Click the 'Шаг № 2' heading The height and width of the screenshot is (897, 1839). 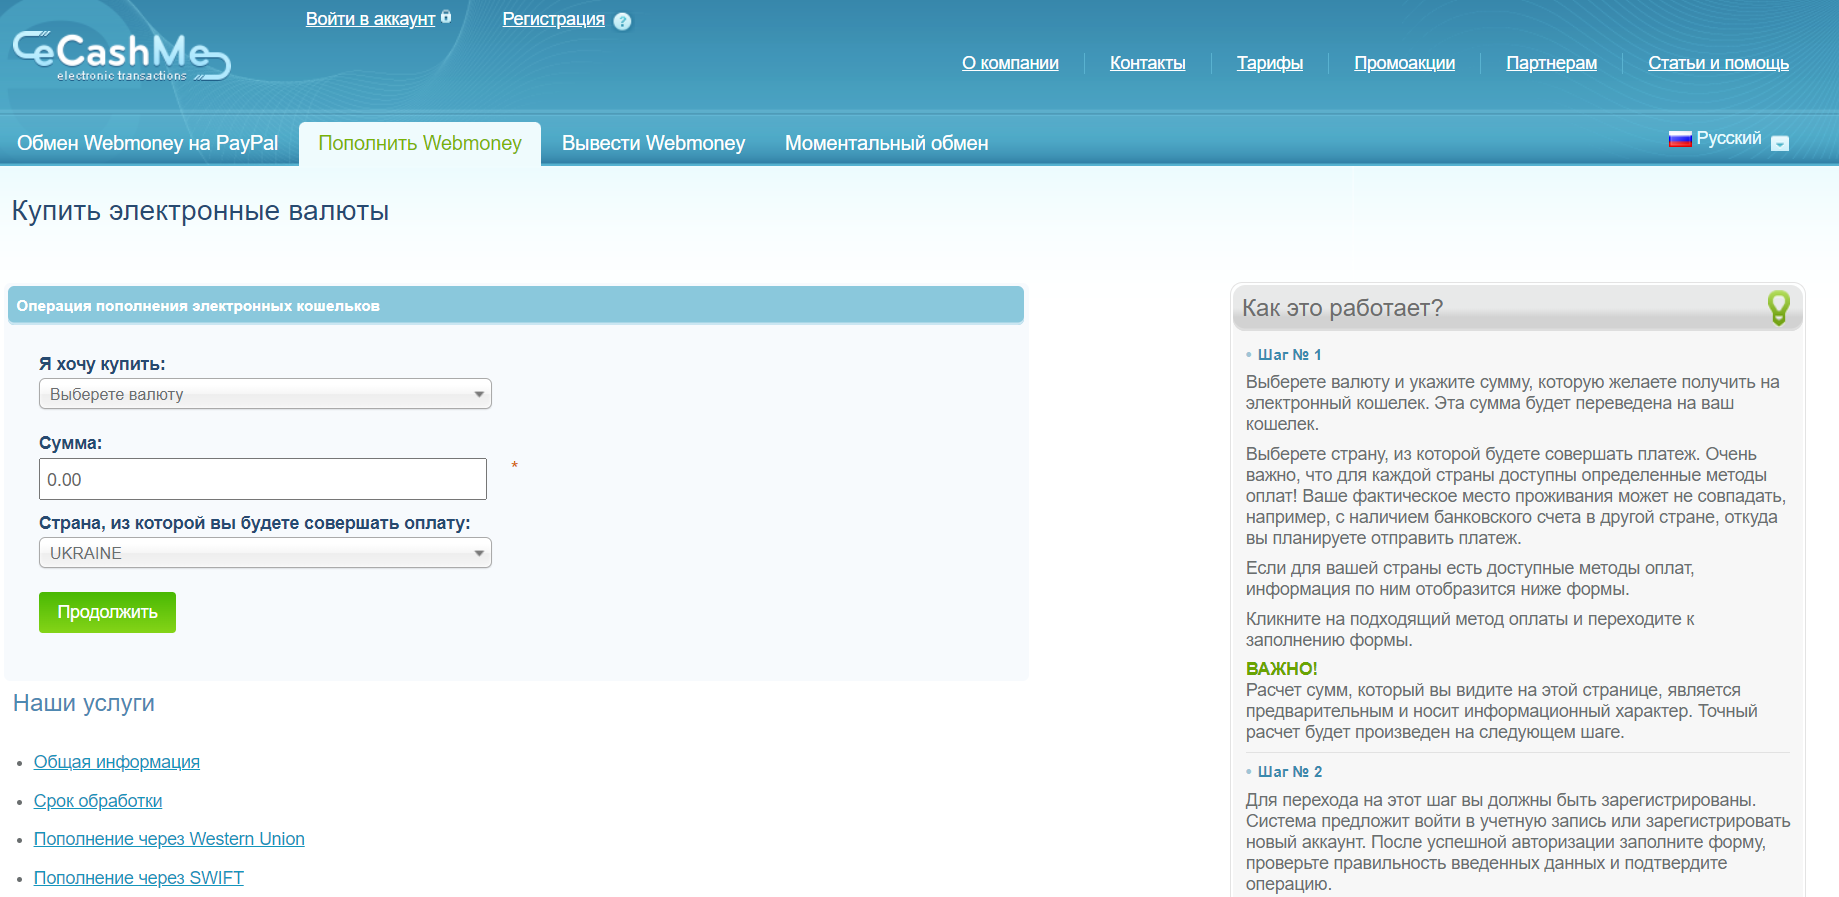pyautogui.click(x=1289, y=772)
